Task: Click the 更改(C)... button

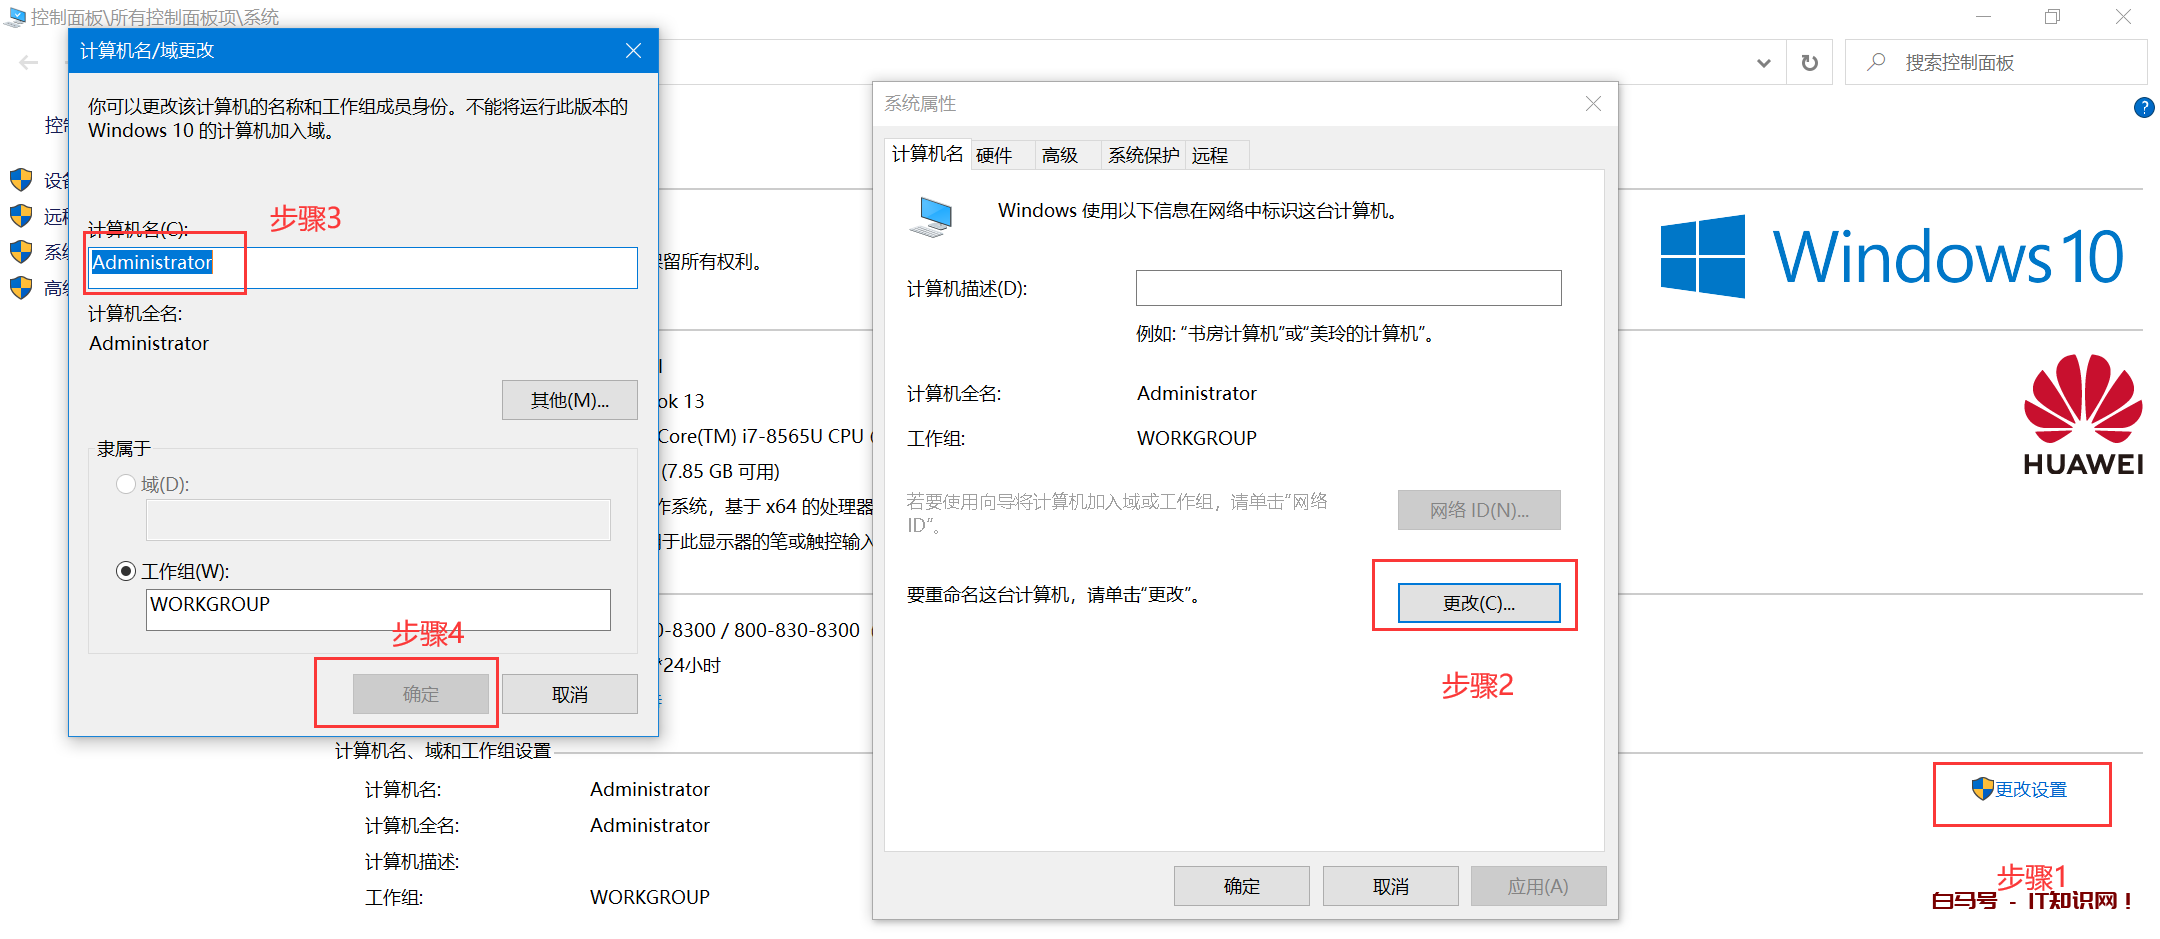Action: (1478, 602)
